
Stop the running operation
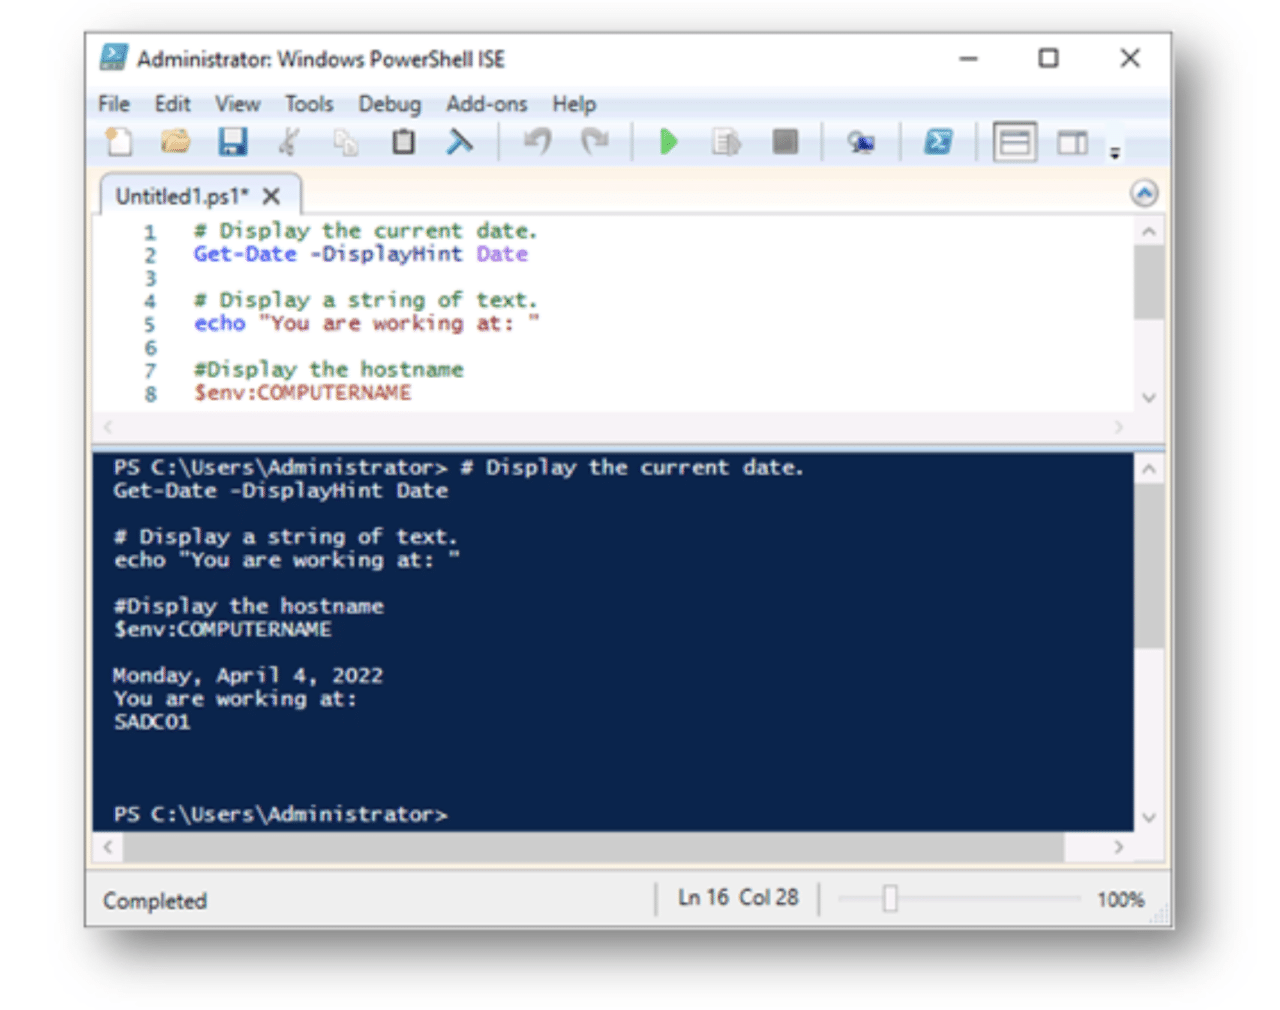tap(784, 142)
